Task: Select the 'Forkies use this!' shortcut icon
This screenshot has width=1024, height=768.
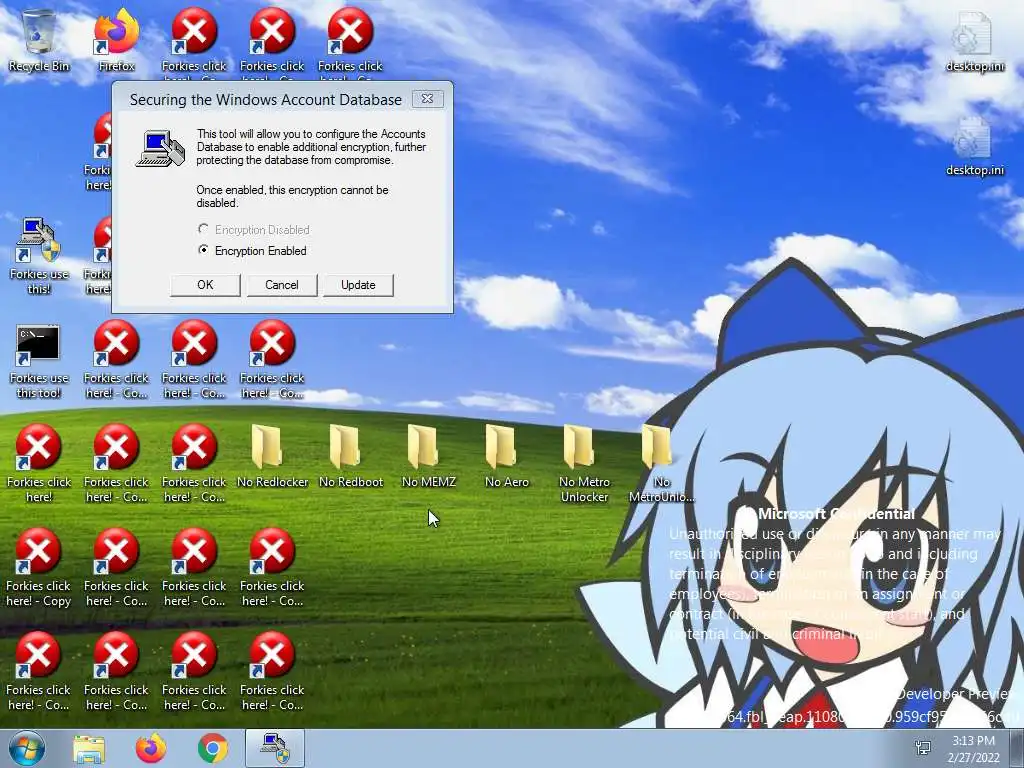Action: (39, 255)
